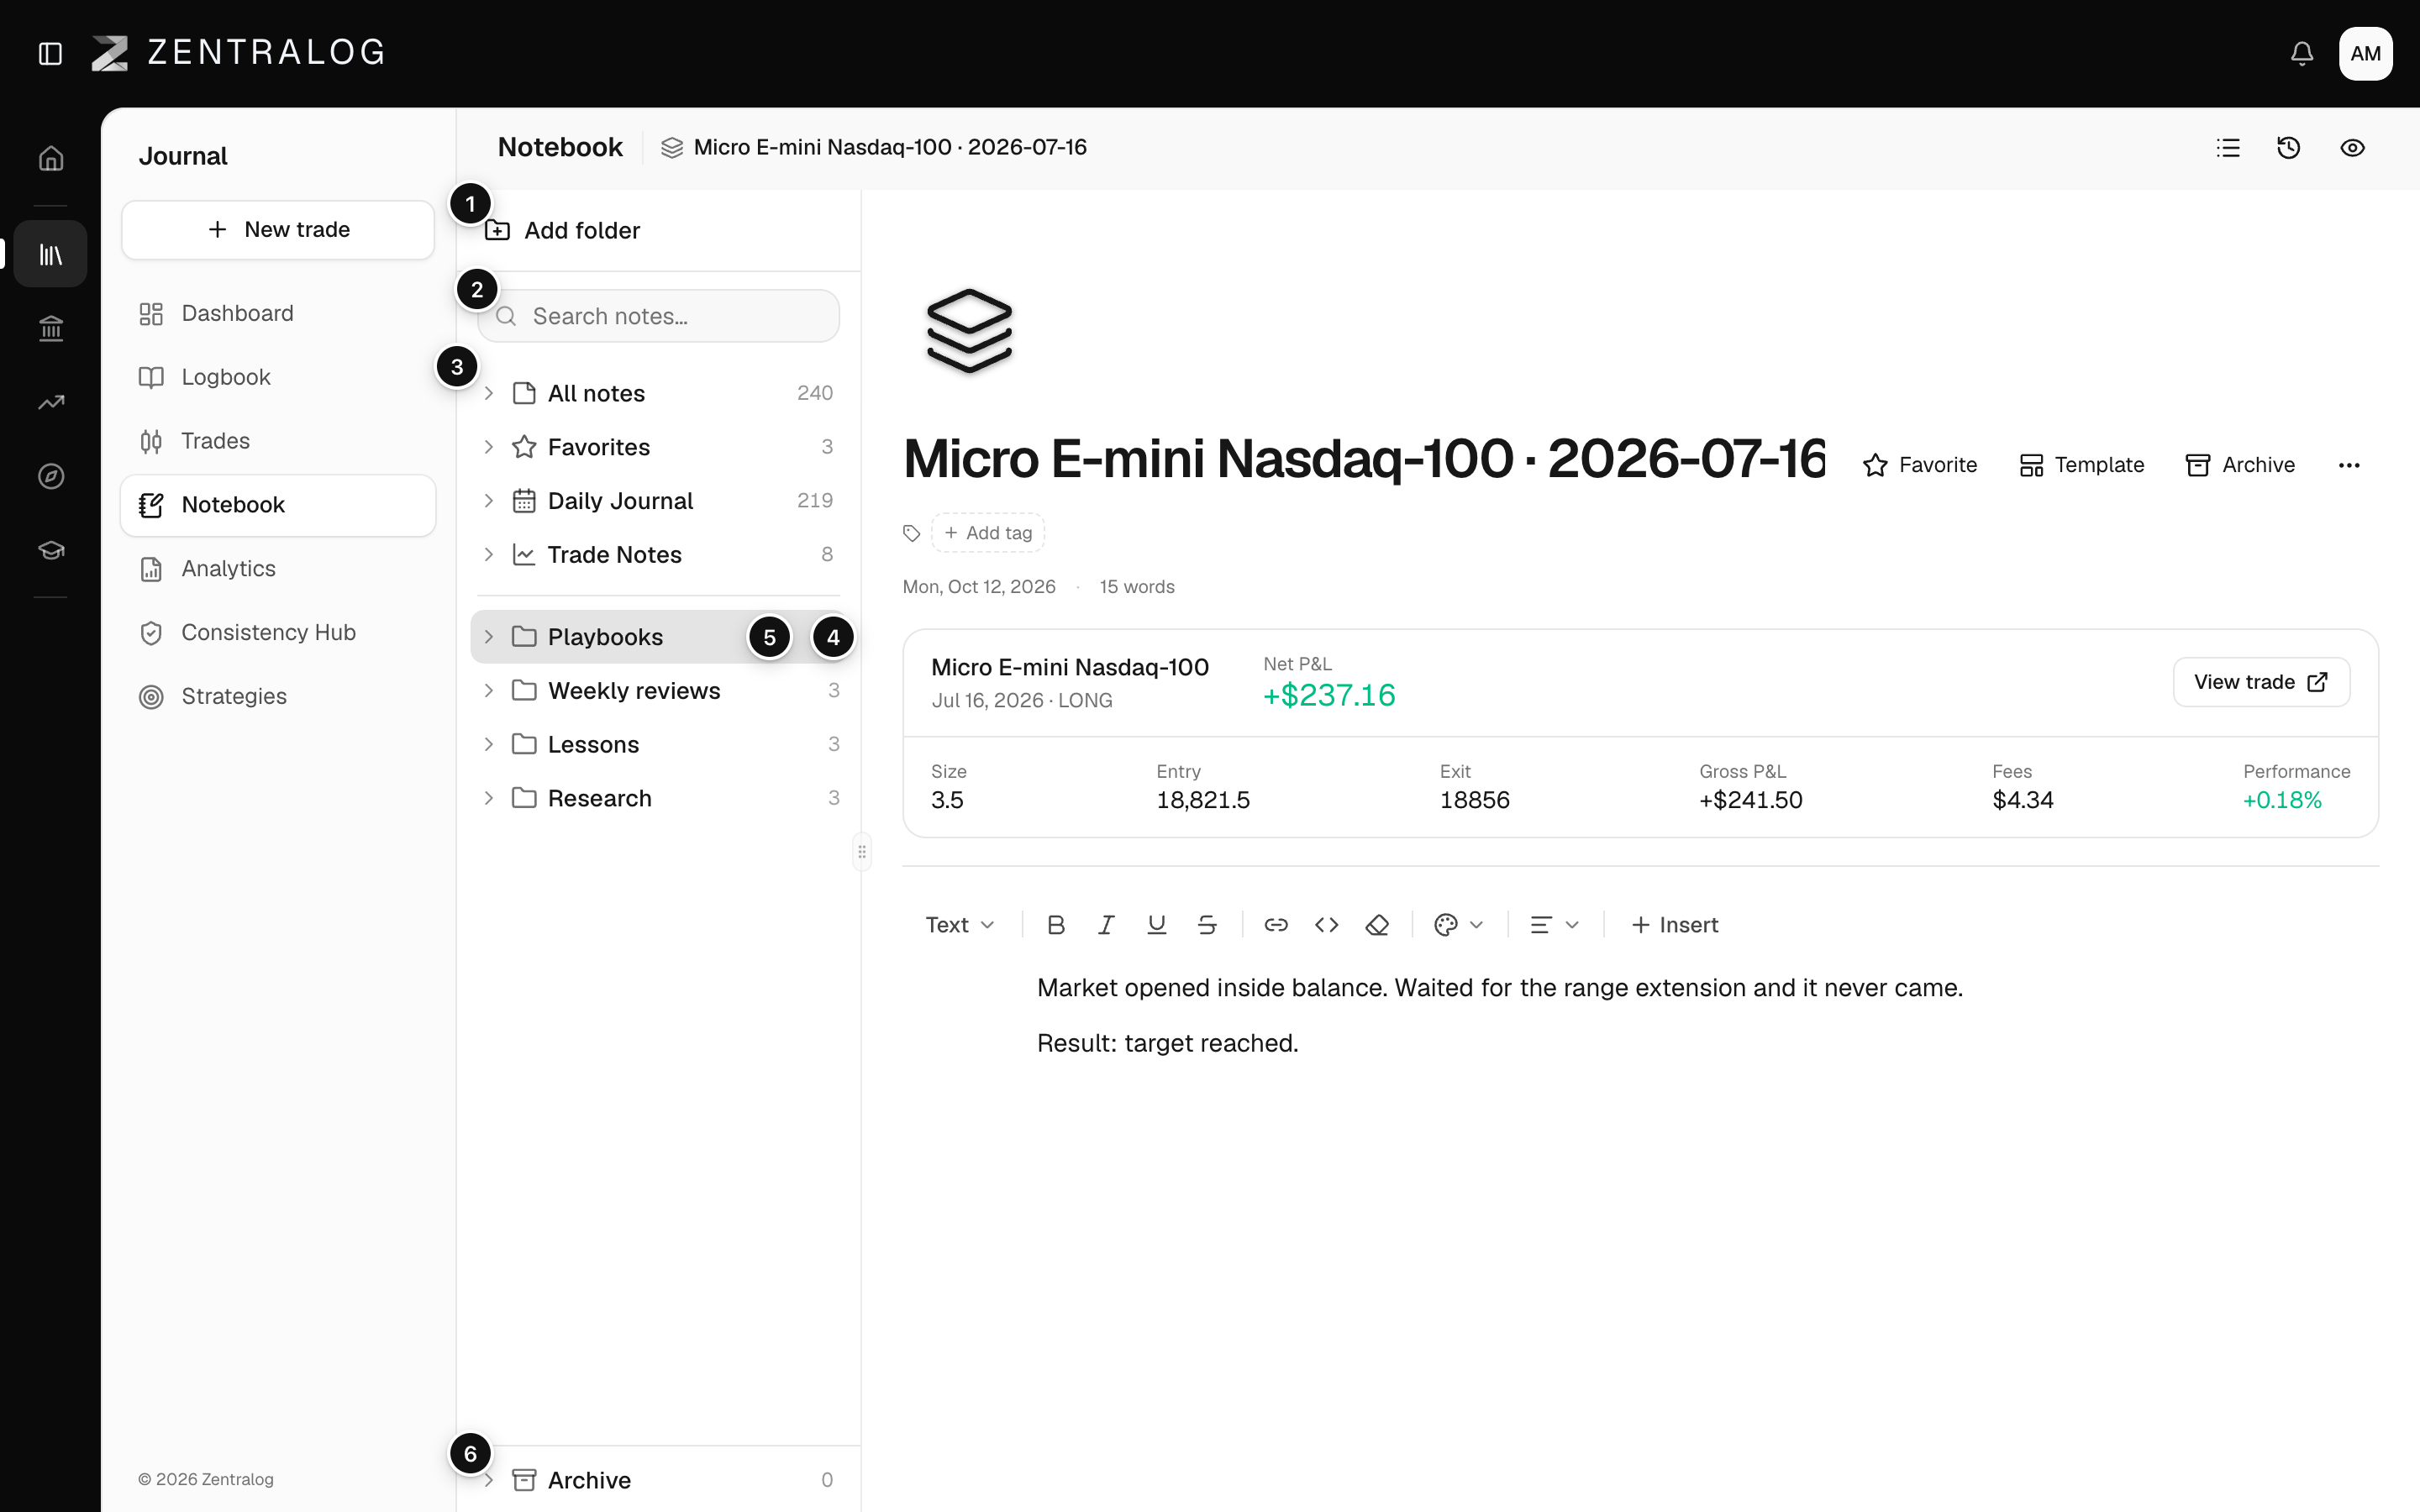The image size is (2420, 1512).
Task: Show the table of contents list icon
Action: click(2228, 148)
